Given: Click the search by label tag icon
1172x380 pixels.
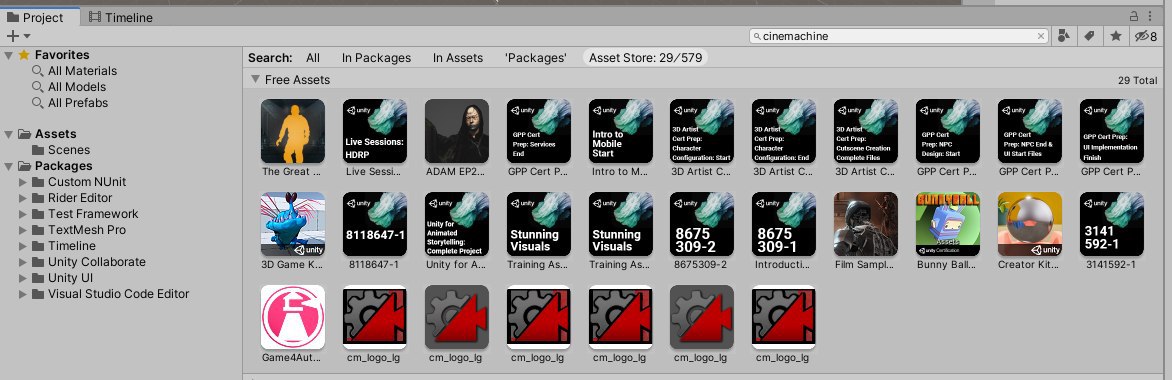Looking at the screenshot, I should coord(1090,36).
